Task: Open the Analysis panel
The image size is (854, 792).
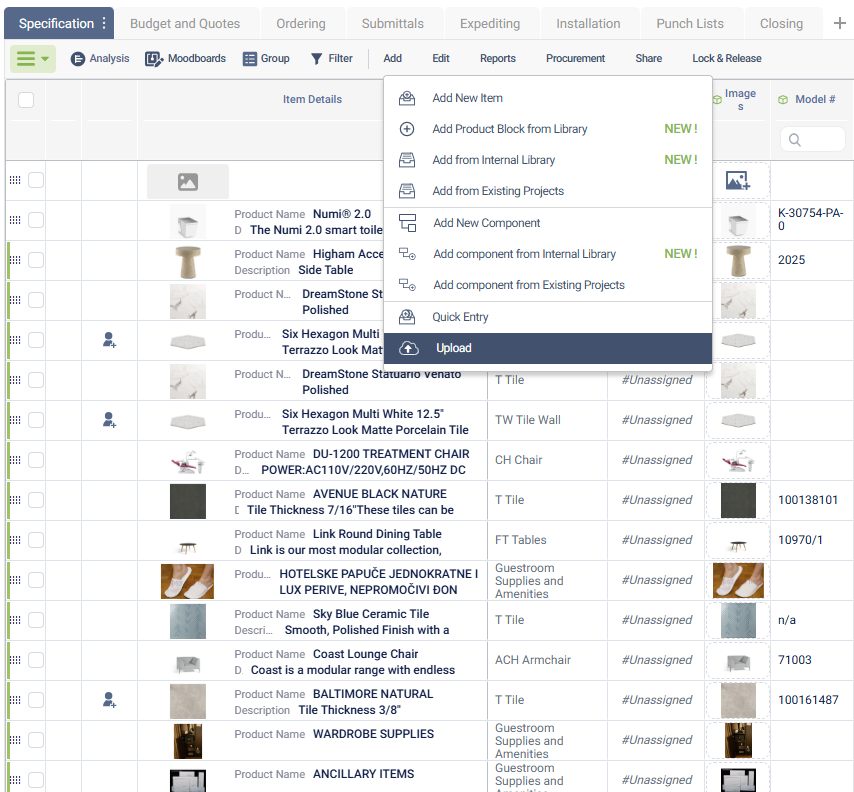Action: coord(100,59)
